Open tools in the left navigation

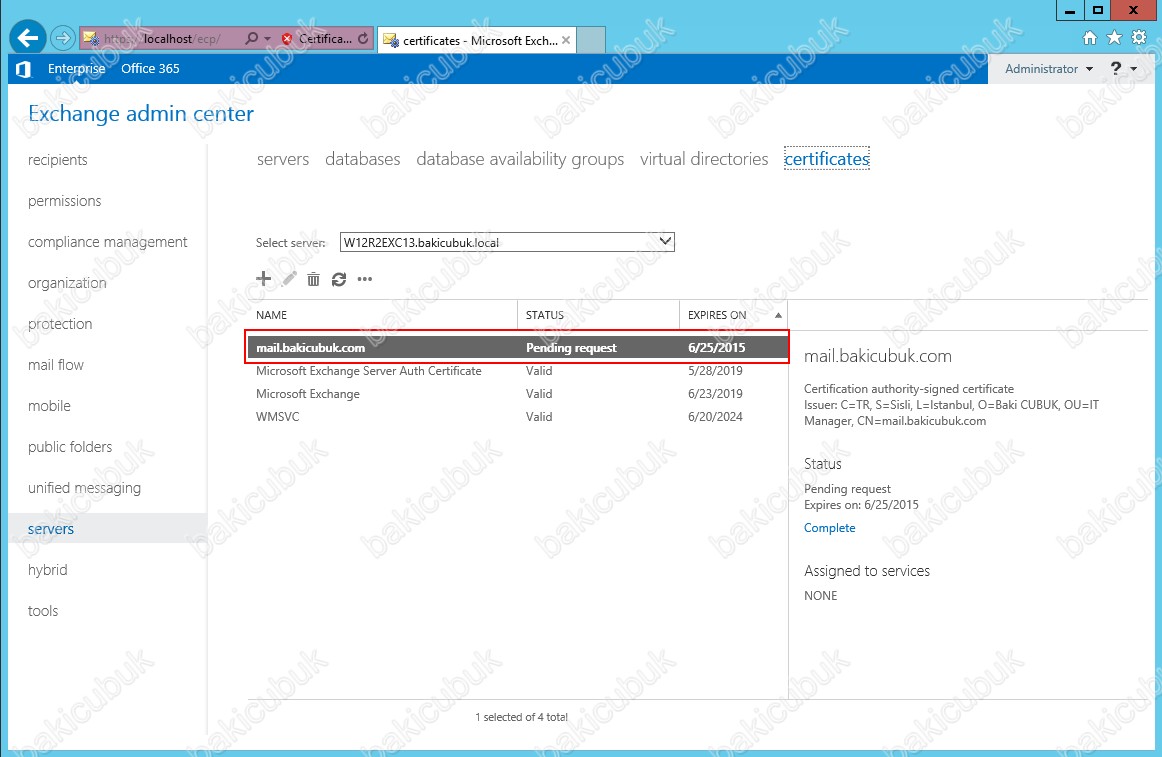[43, 611]
